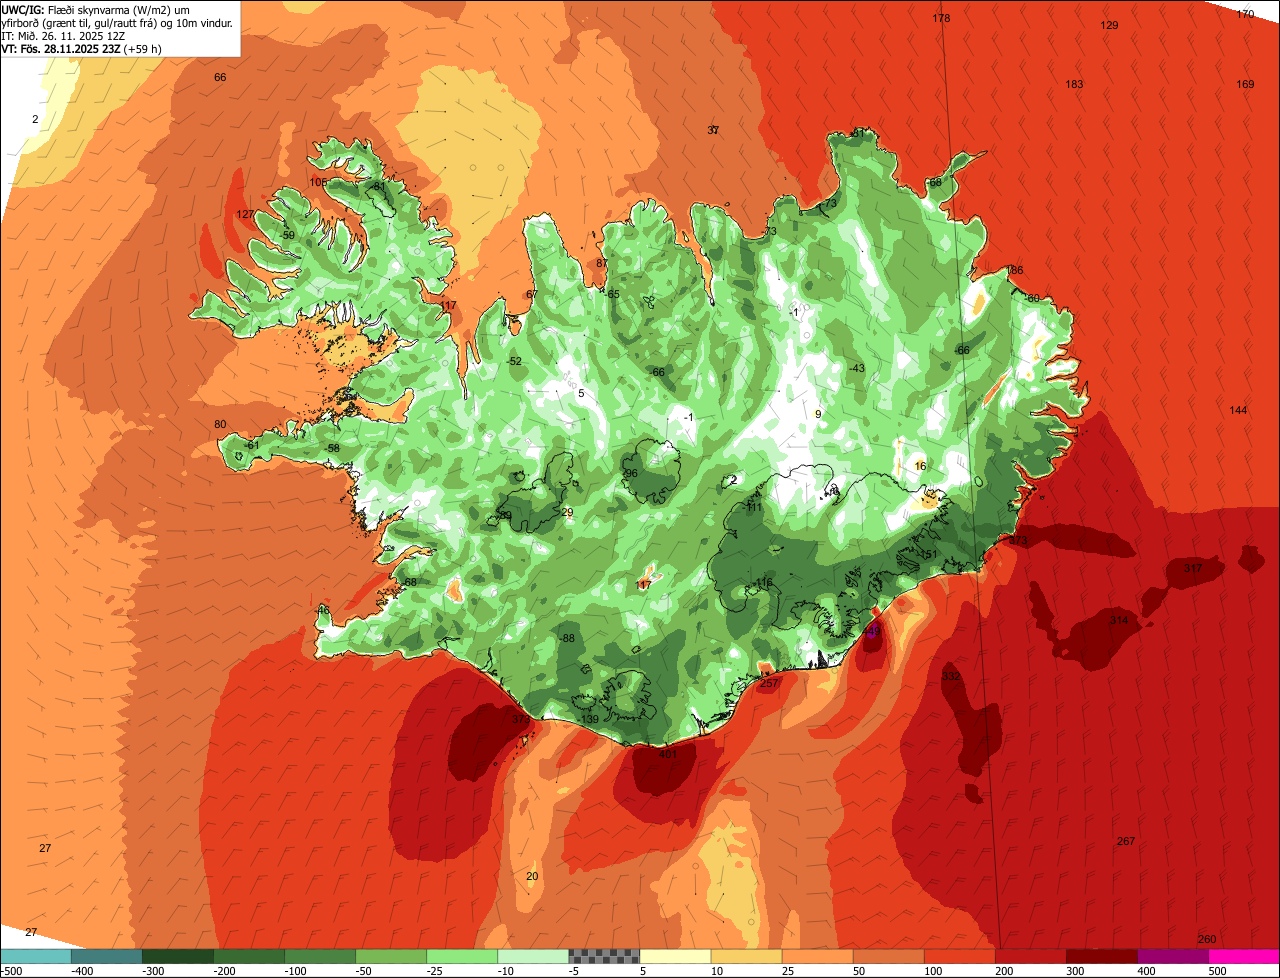This screenshot has height=978, width=1280.
Task: Click the dark green -200 to -100 swatch
Action: tap(249, 956)
